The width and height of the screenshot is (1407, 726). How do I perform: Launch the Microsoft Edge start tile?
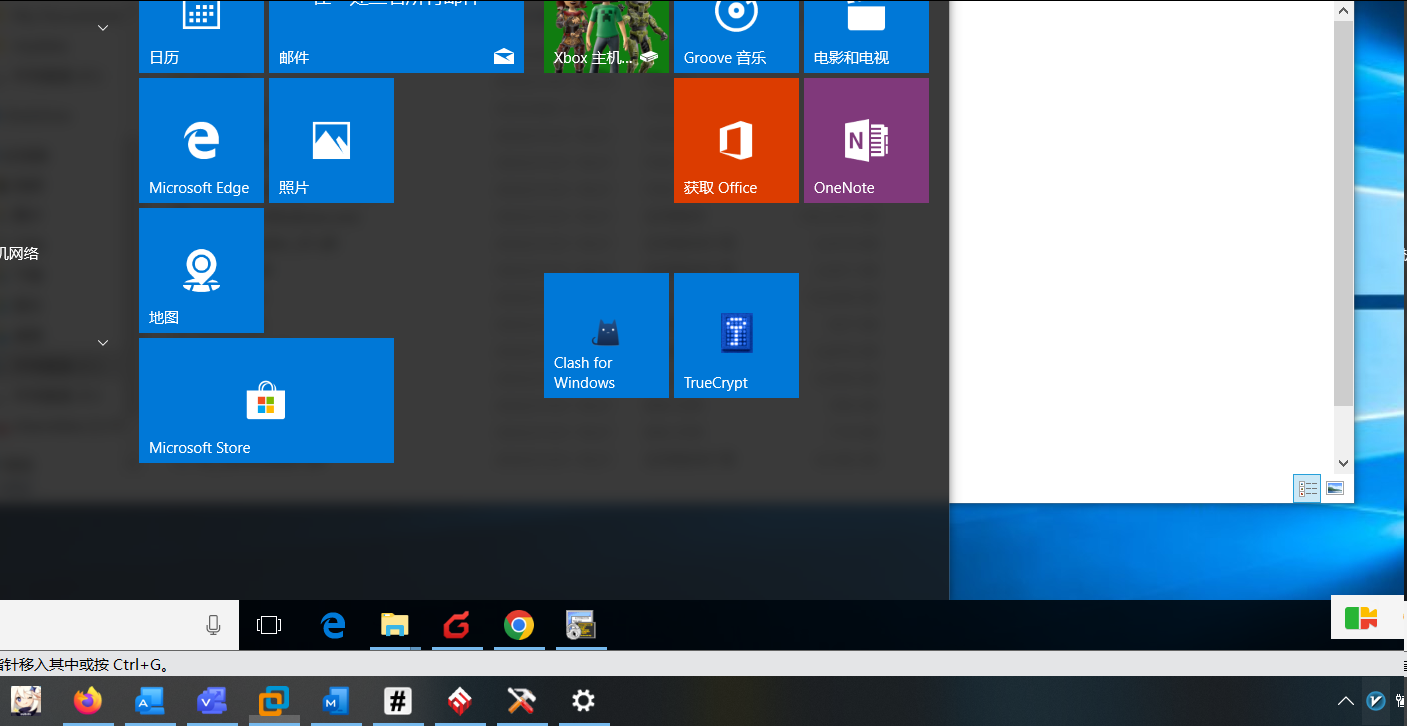pos(201,140)
